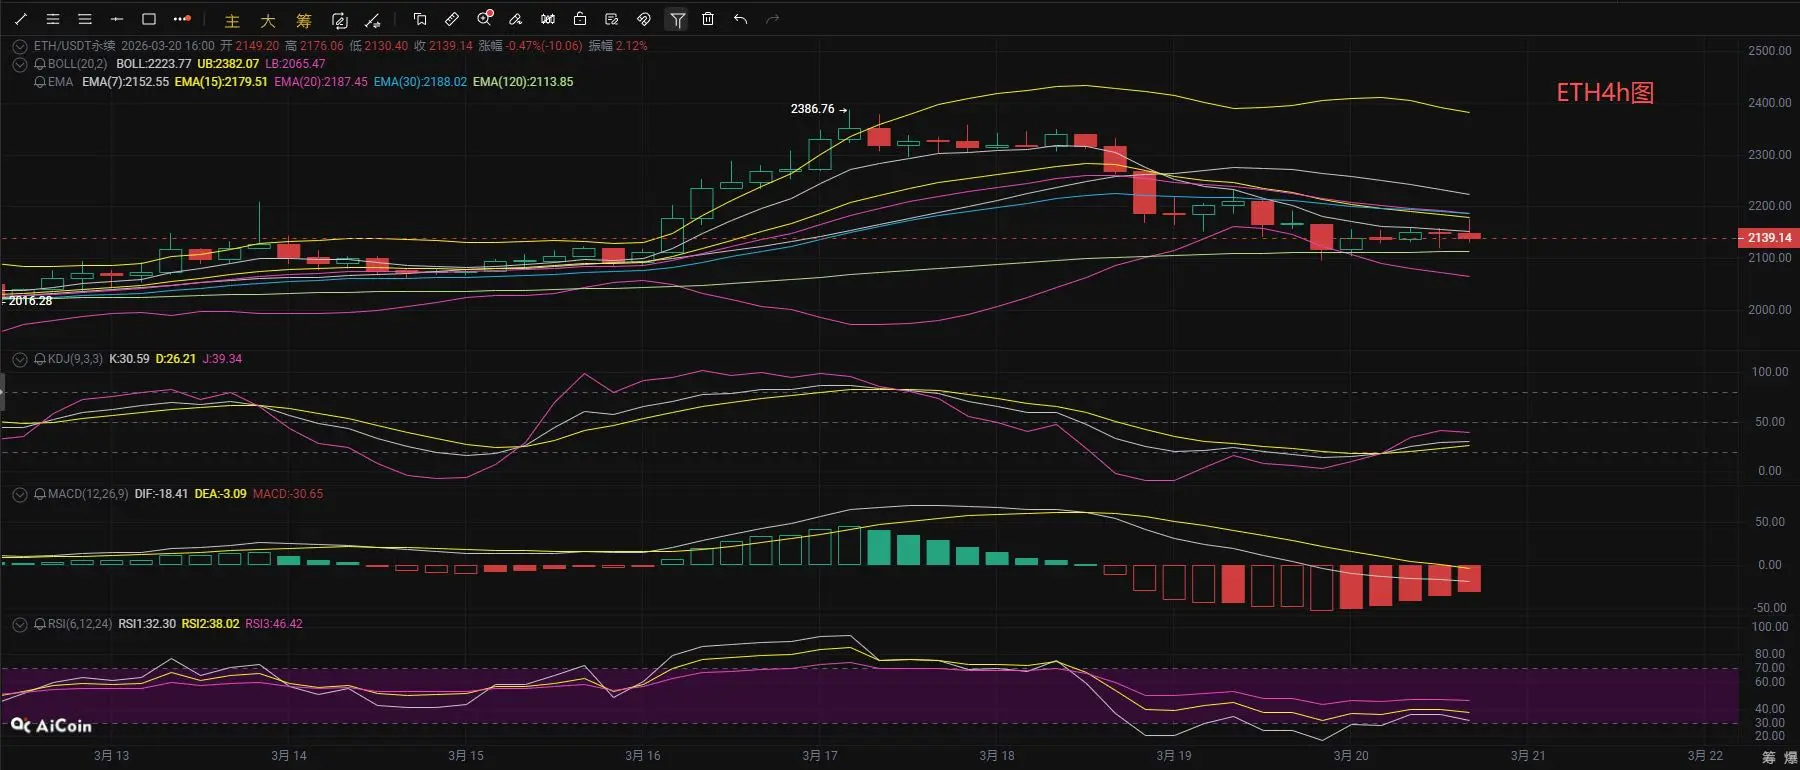Screen dimensions: 1800x770
Task: Click the BOLL:2223.77 middle band value
Action: pos(154,64)
